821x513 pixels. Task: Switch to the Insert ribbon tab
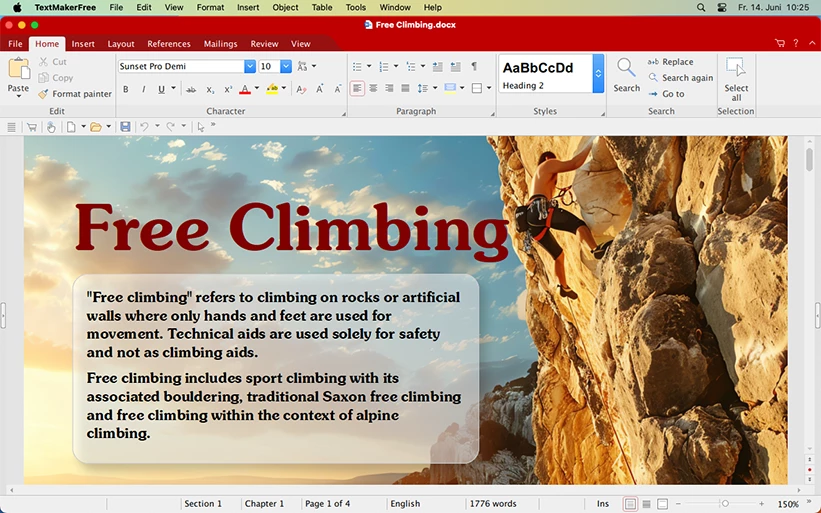point(83,44)
